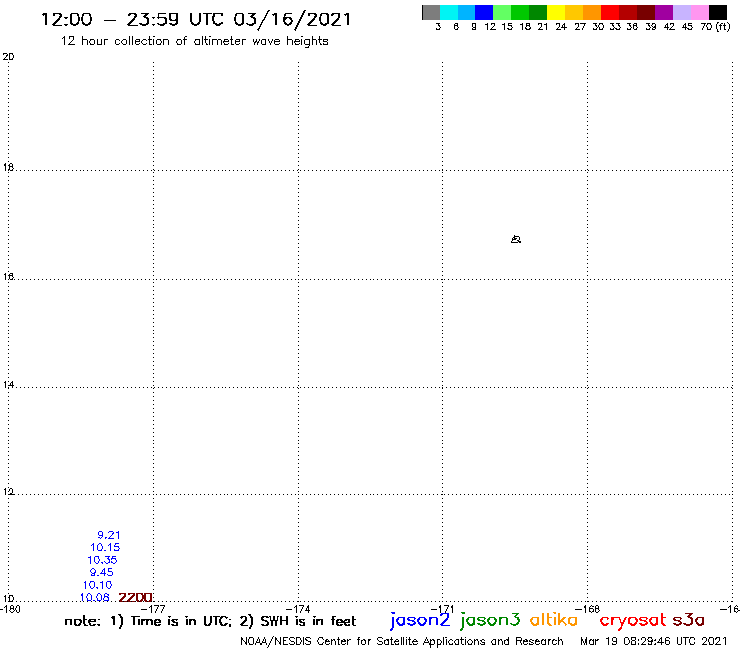Click the dark red time marker 2200

pyautogui.click(x=135, y=598)
